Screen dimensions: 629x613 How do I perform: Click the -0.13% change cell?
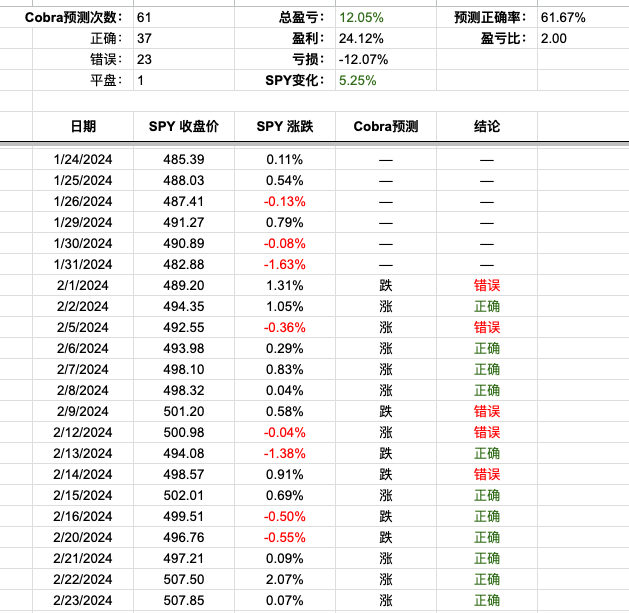[x=285, y=201]
